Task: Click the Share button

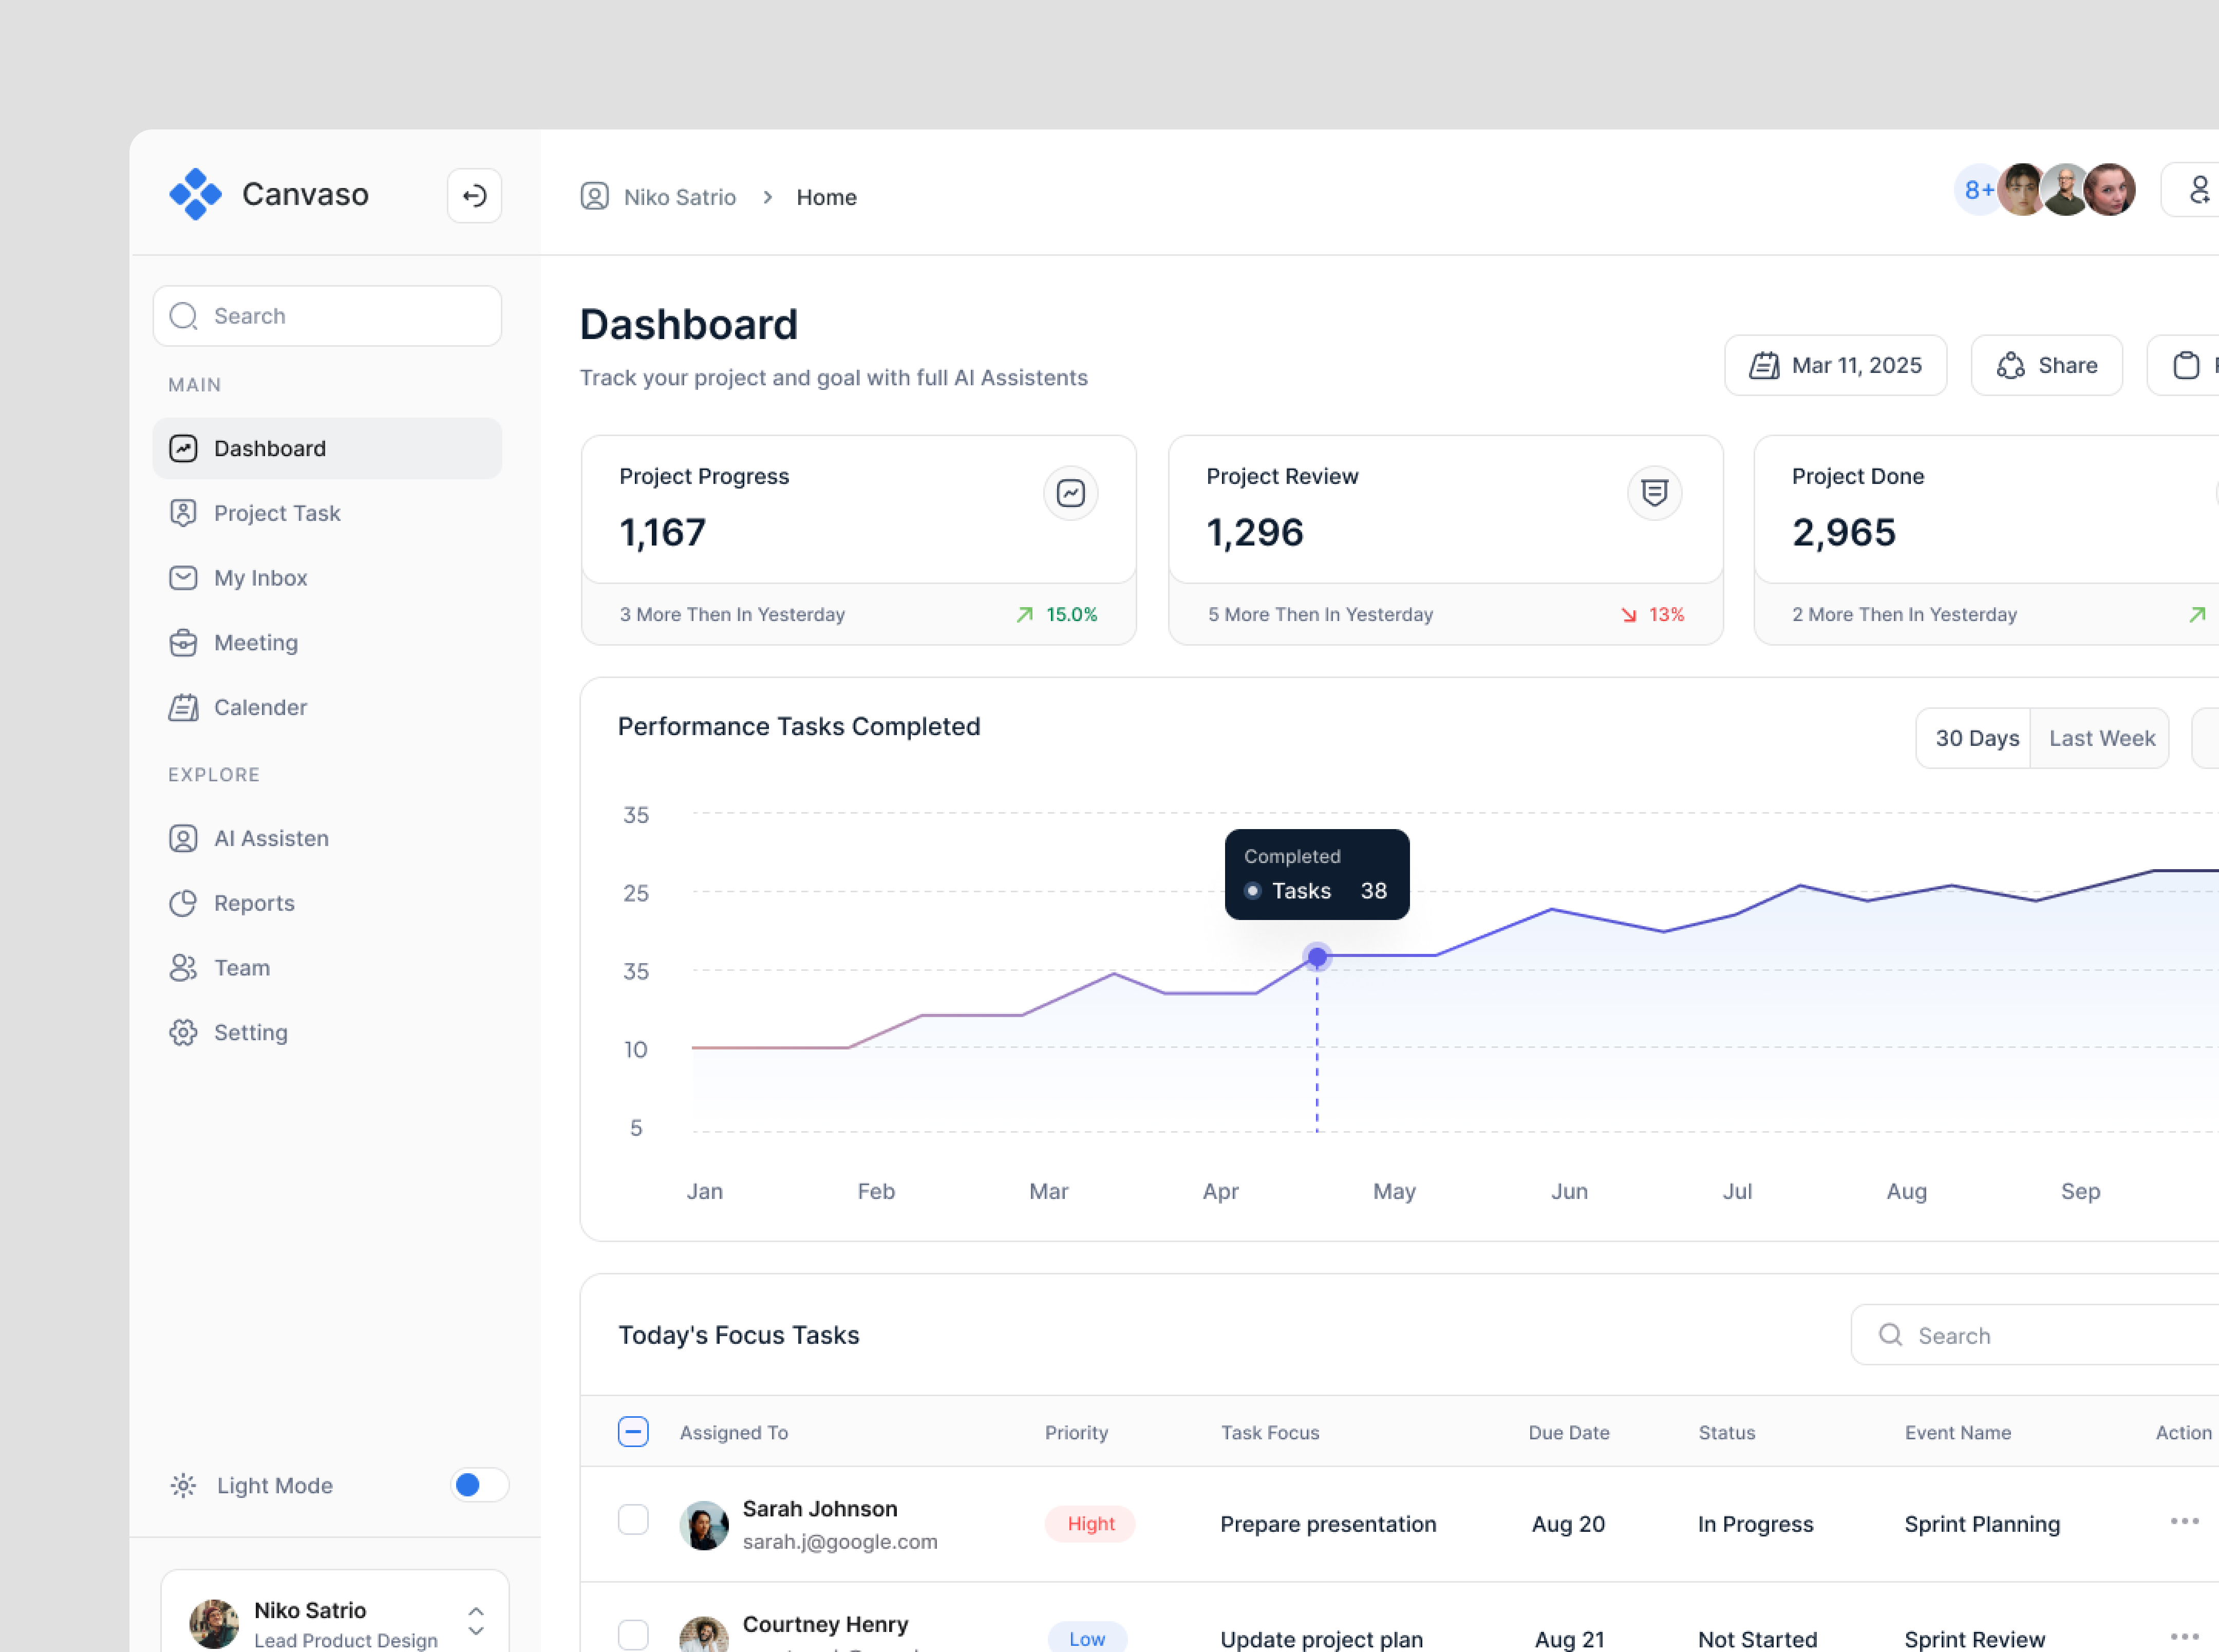Action: click(x=2046, y=365)
